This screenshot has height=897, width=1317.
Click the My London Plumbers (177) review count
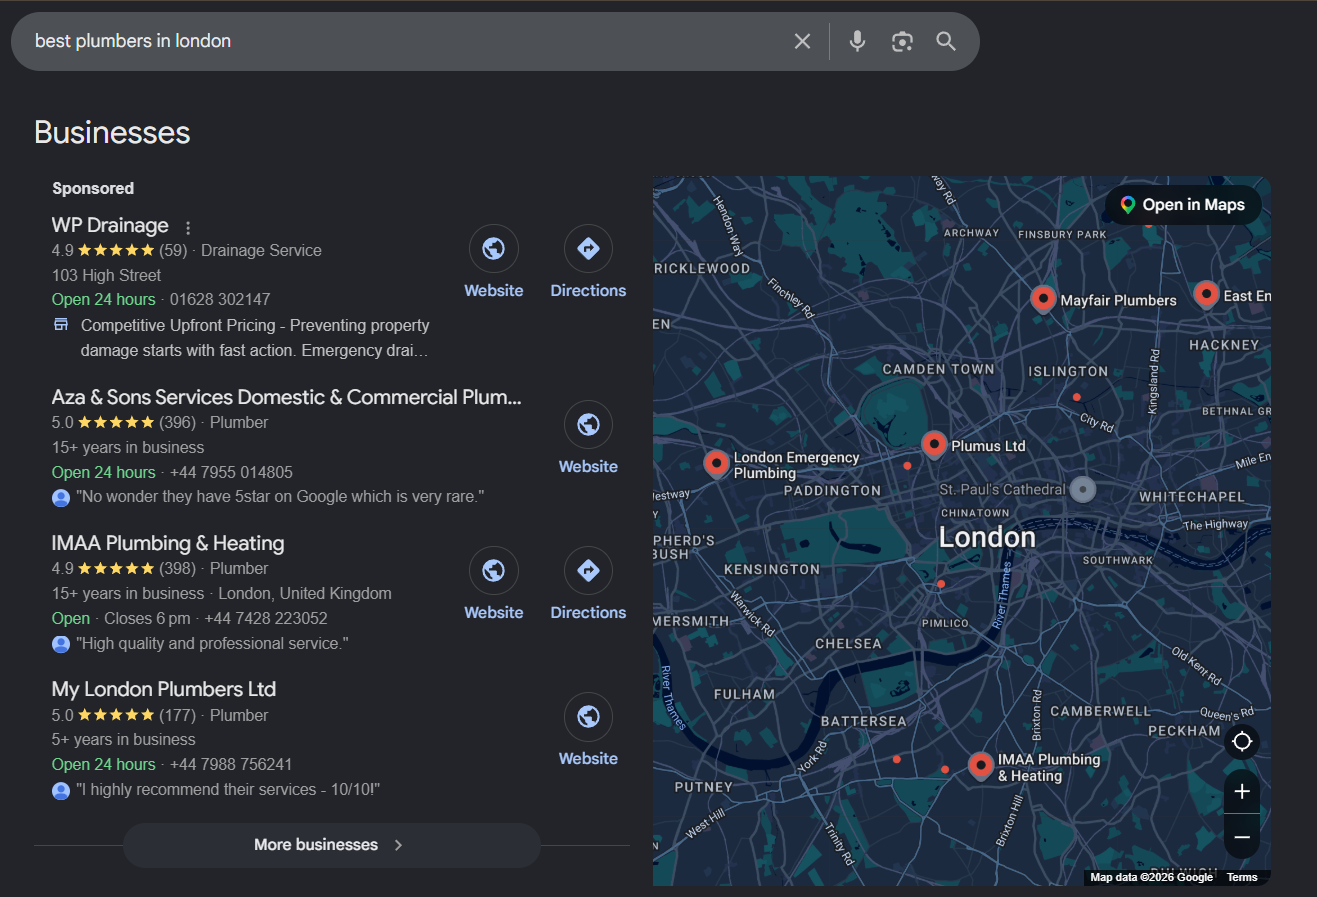point(178,716)
